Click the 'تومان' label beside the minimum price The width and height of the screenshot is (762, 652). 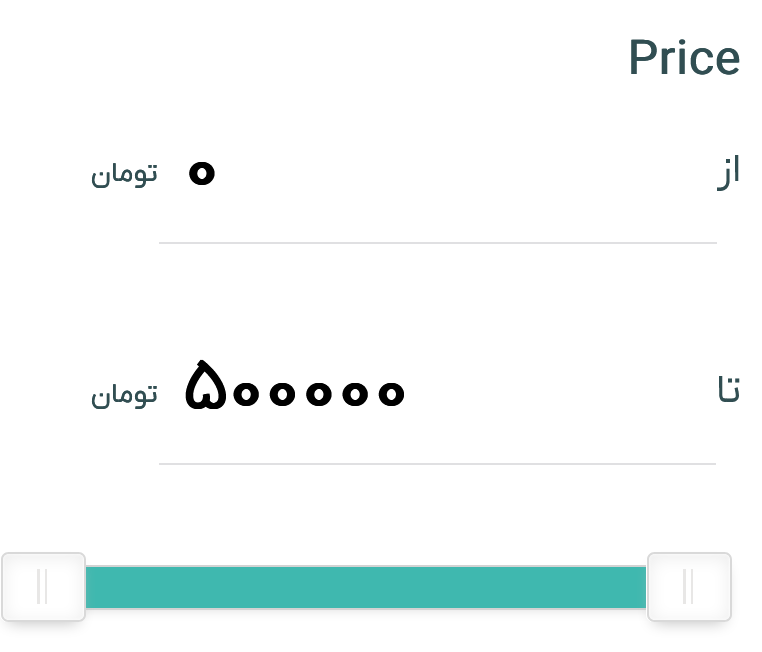point(124,174)
